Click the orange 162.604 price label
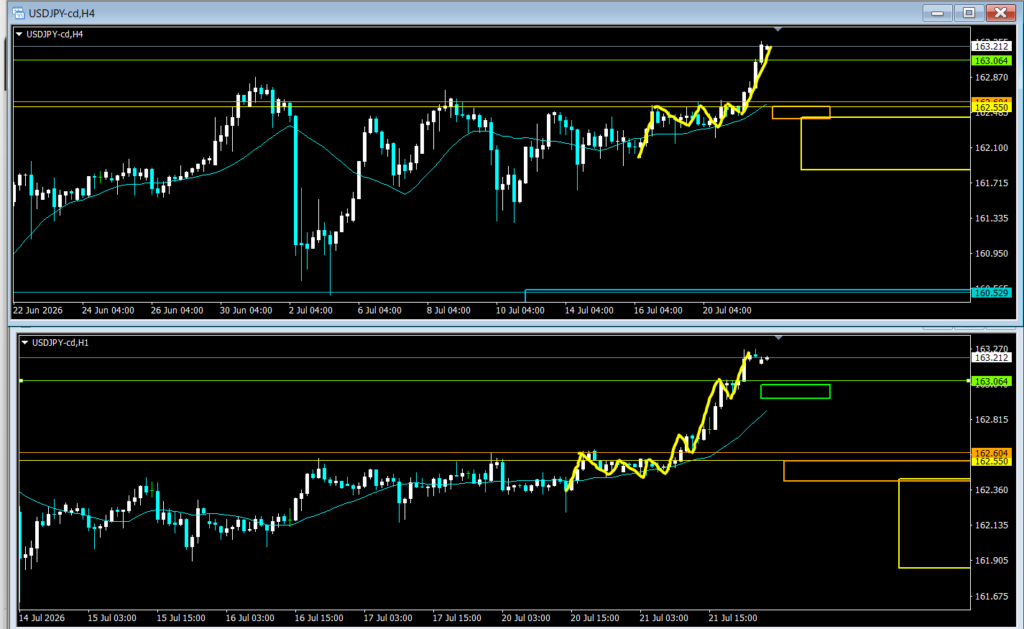This screenshot has width=1024, height=629. (x=991, y=453)
